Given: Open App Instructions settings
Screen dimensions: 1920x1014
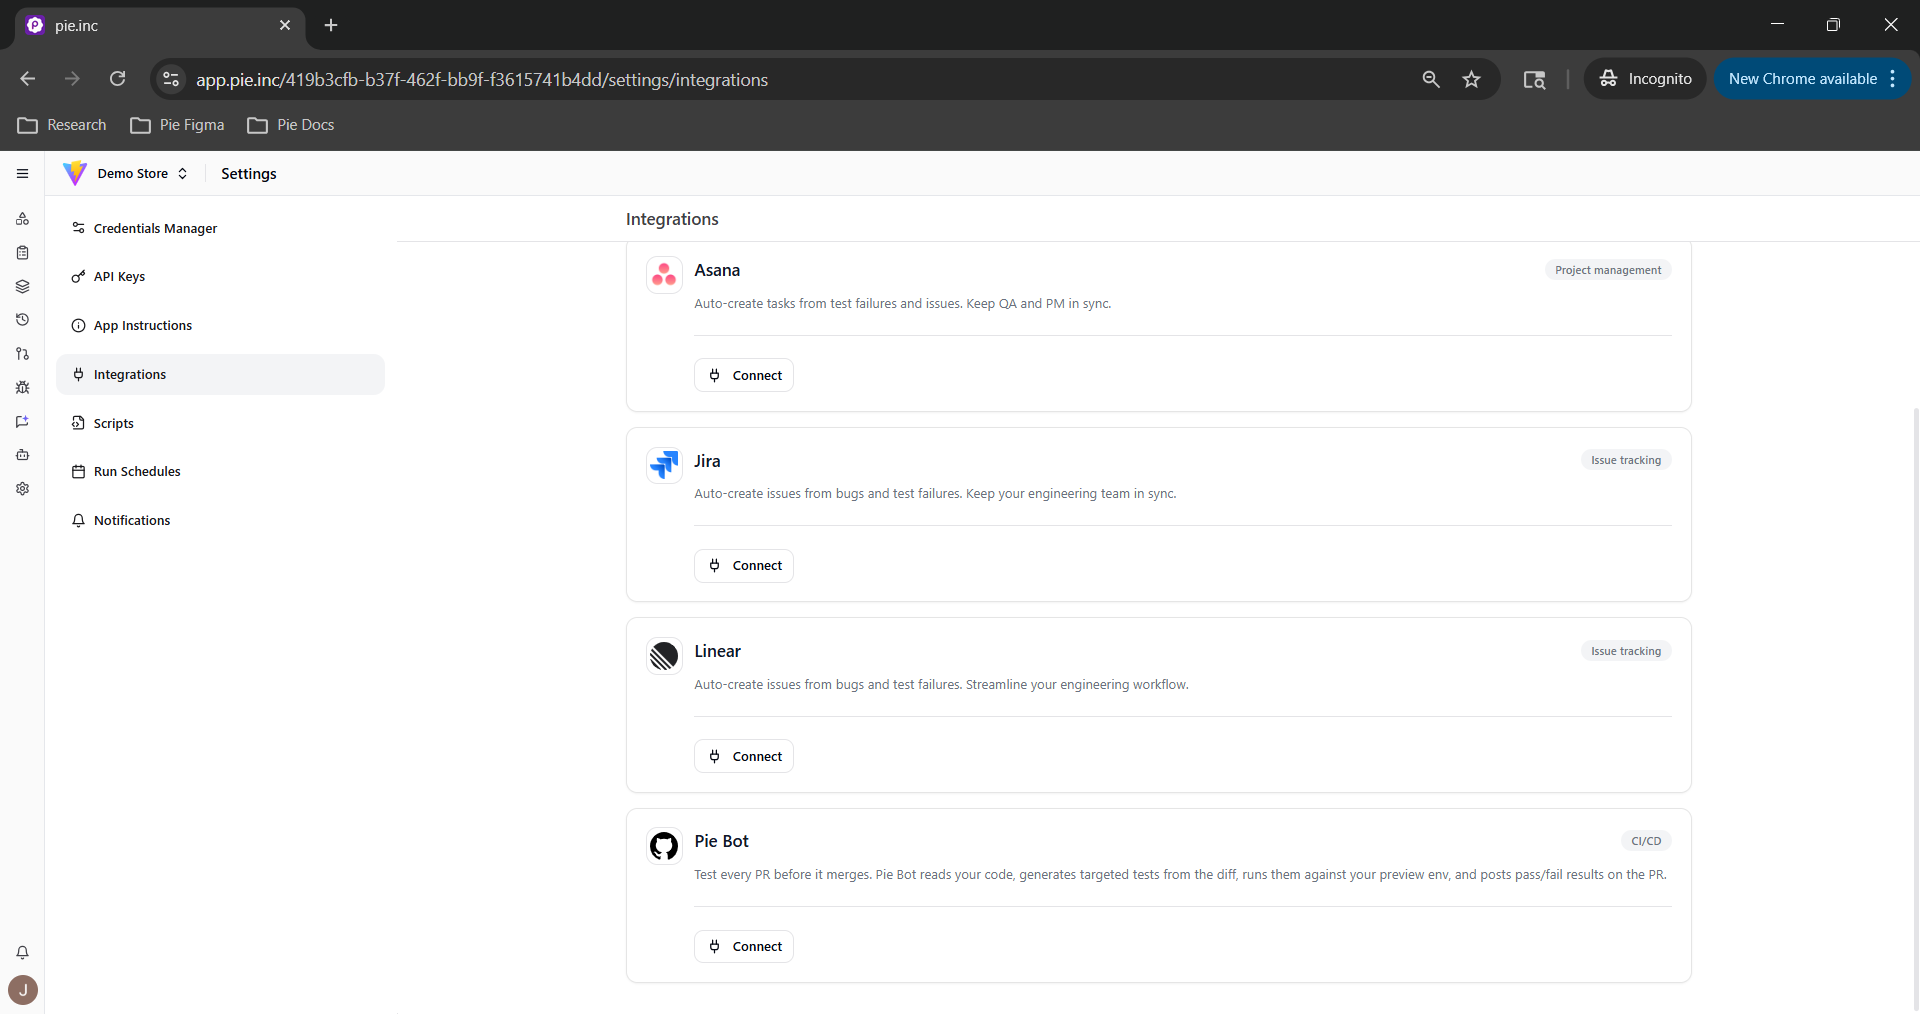Looking at the screenshot, I should (x=220, y=326).
